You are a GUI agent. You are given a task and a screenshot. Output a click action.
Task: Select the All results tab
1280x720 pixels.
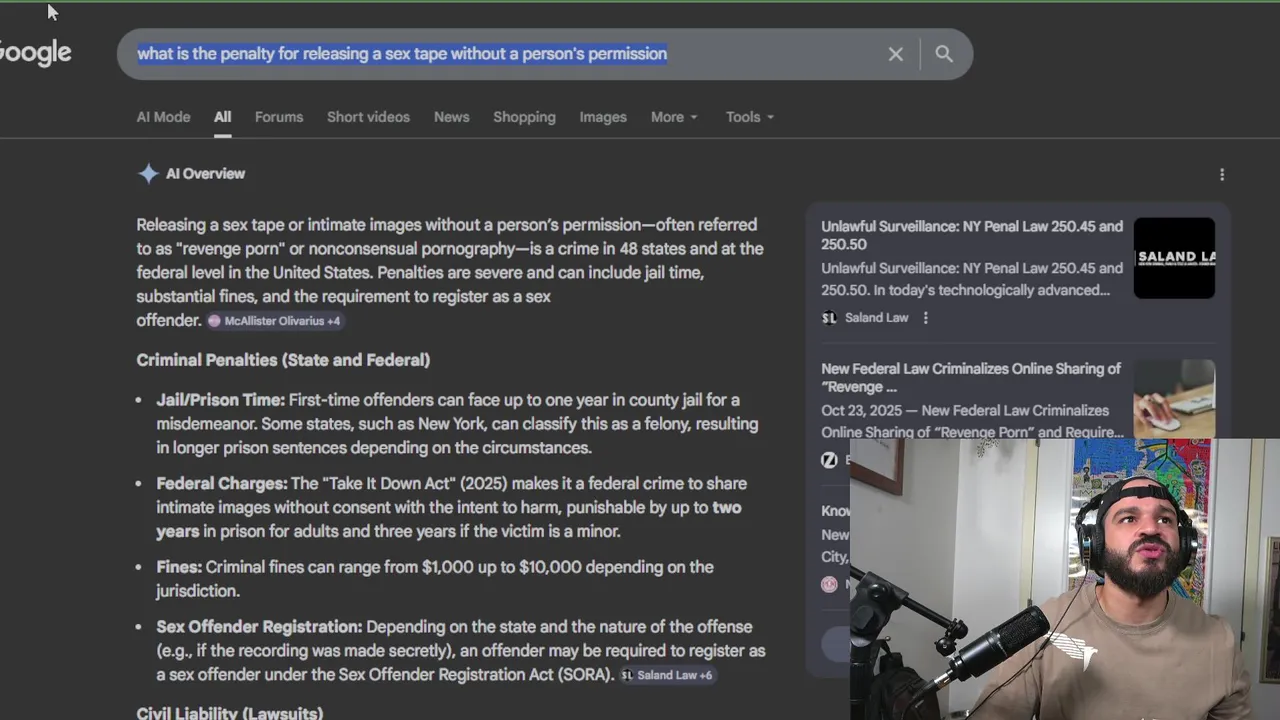coord(222,117)
